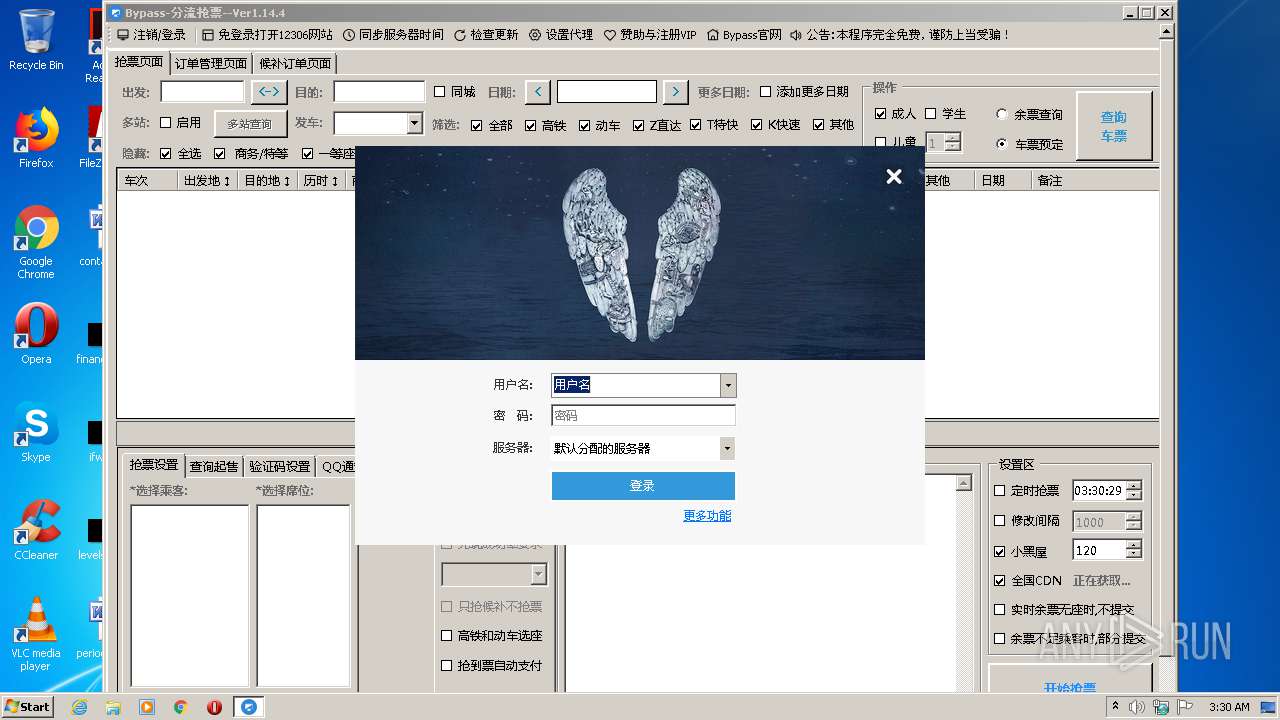Select the 抢票页面 tab

point(138,61)
